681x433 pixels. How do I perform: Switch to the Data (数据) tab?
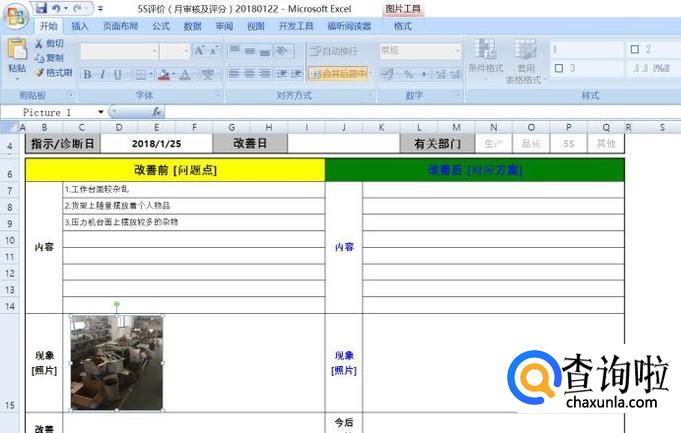pos(192,26)
